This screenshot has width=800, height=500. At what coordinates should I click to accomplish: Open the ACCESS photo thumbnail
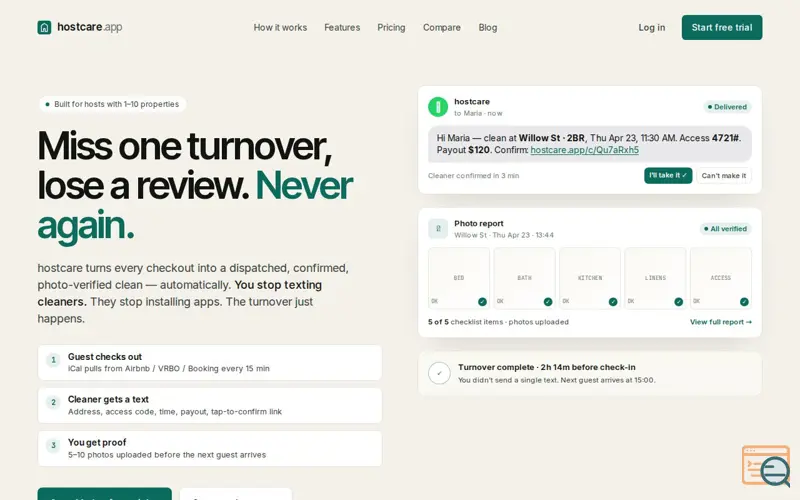[x=720, y=279]
